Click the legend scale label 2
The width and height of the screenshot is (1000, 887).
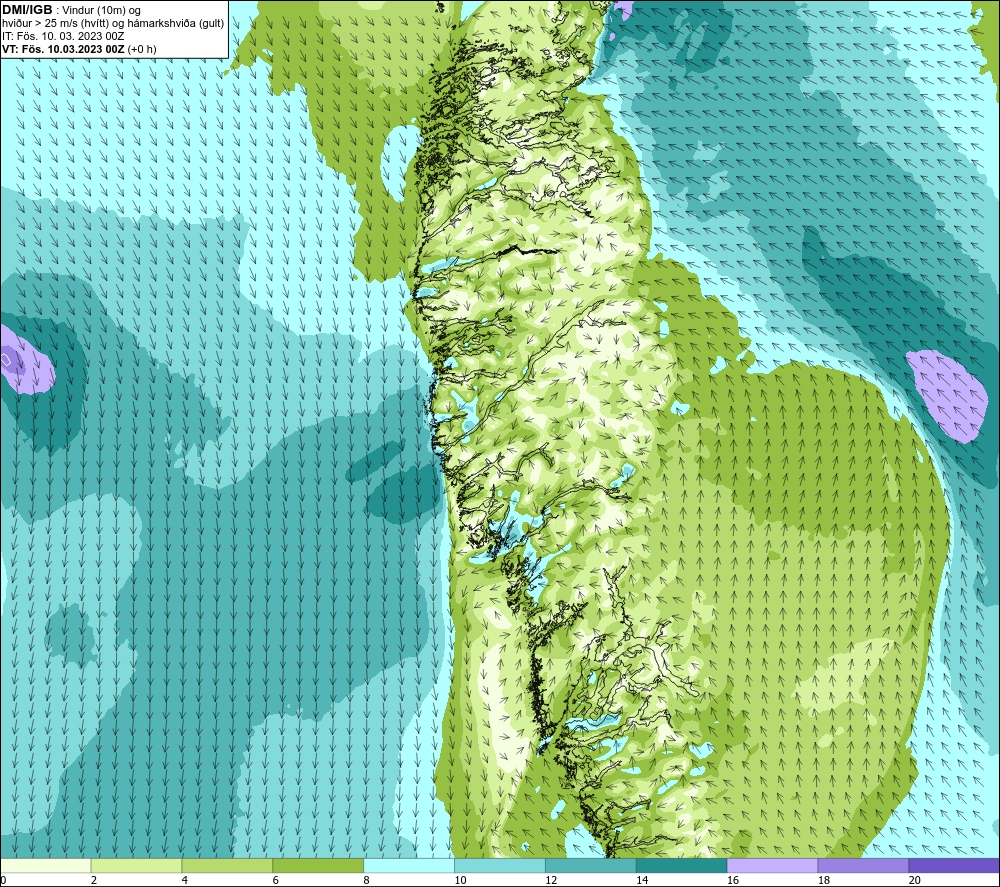pyautogui.click(x=94, y=881)
